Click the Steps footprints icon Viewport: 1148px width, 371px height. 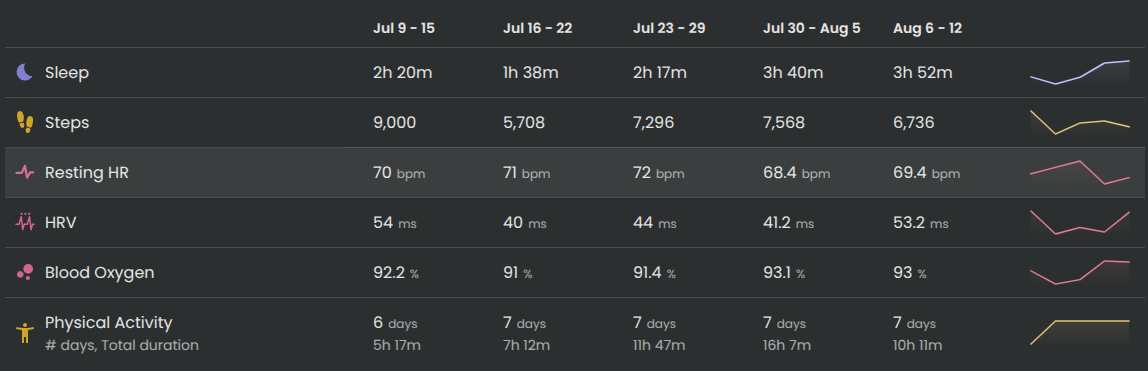click(x=25, y=123)
